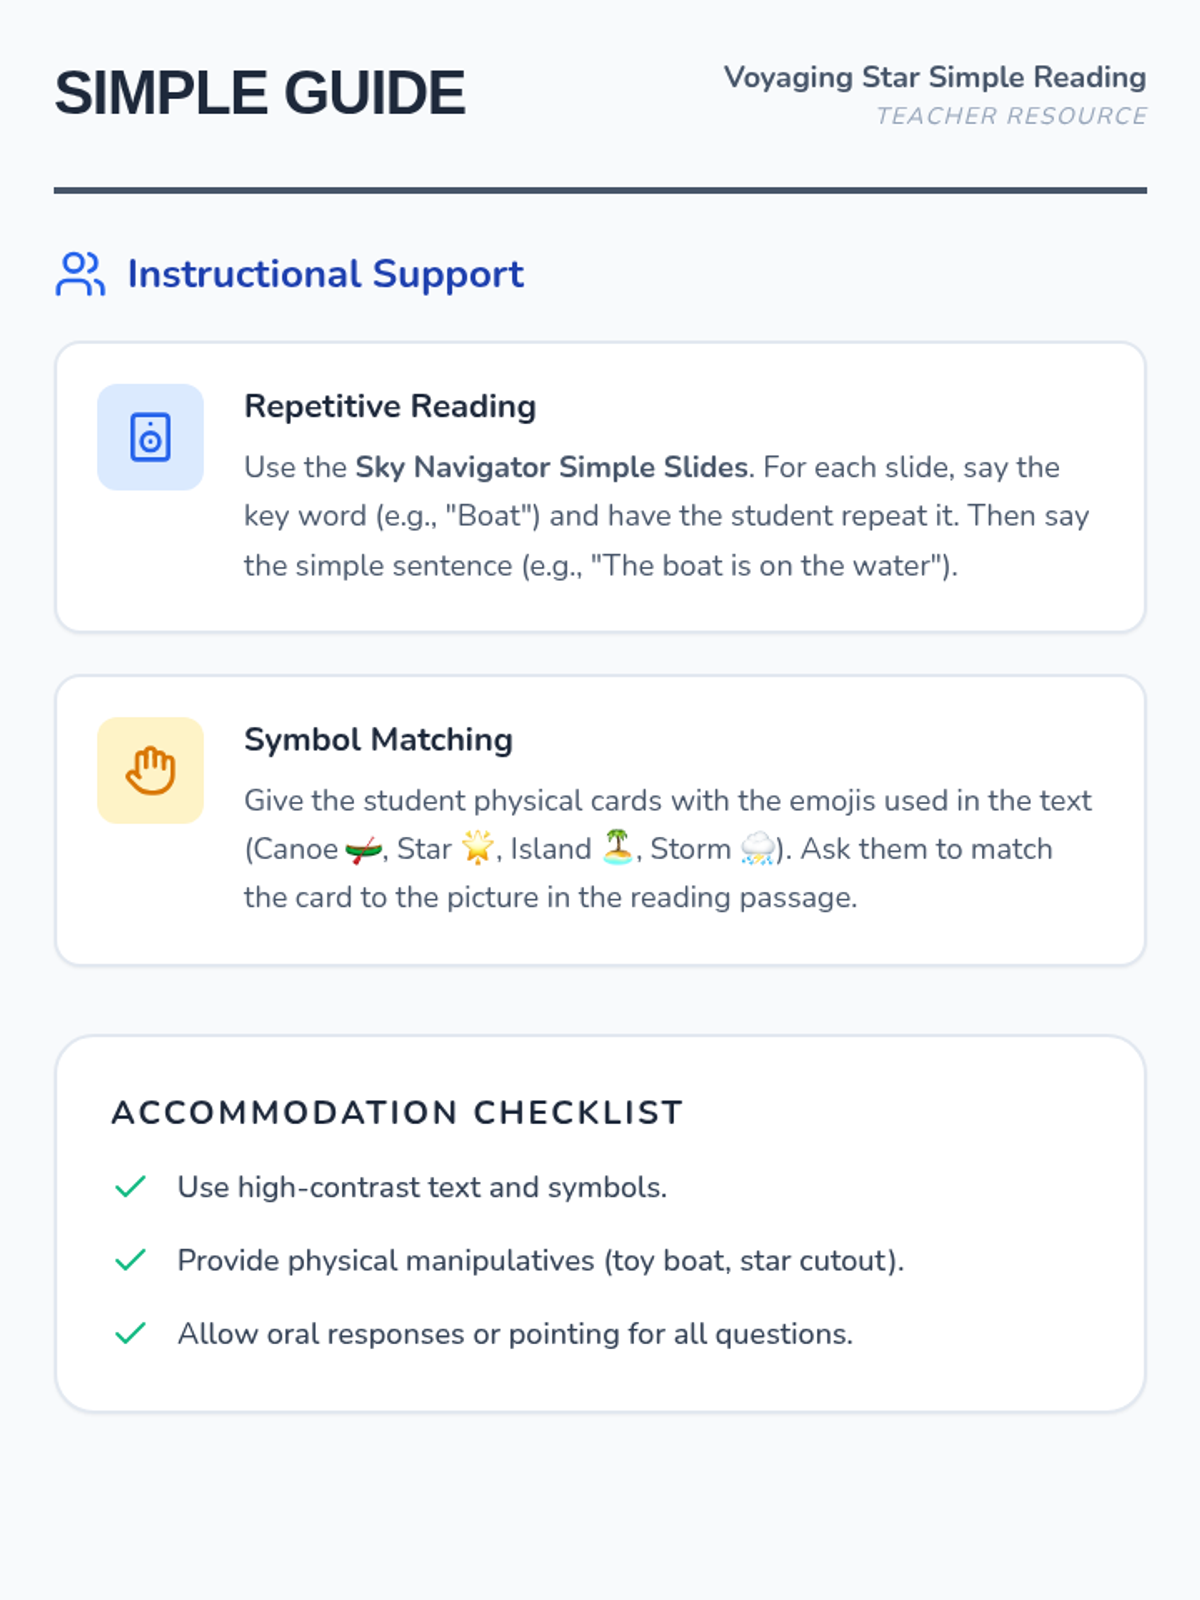
Task: Click the hand icon for Symbol Matching
Action: coord(150,771)
